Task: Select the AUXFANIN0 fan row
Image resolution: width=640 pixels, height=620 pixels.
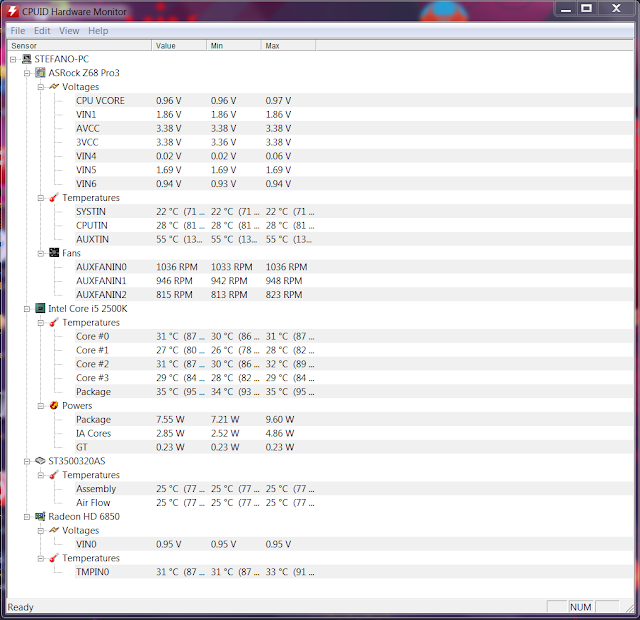Action: pos(354,267)
